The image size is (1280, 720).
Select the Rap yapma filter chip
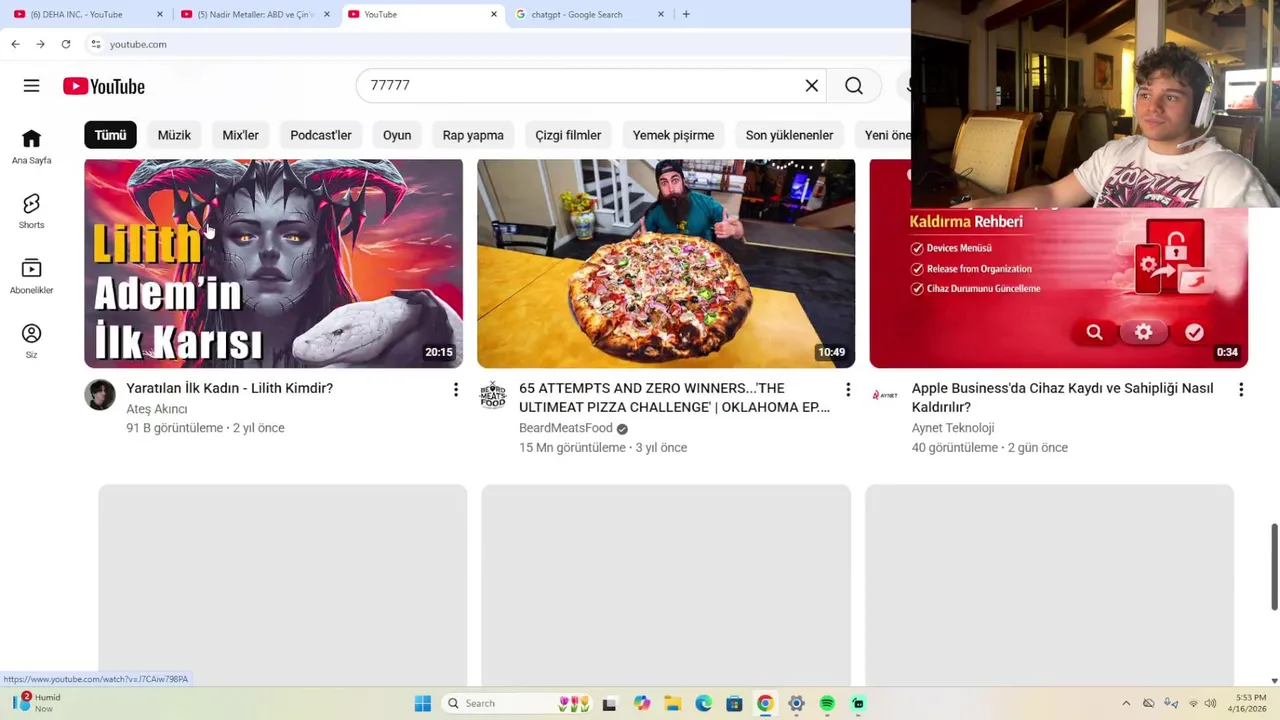(x=473, y=135)
